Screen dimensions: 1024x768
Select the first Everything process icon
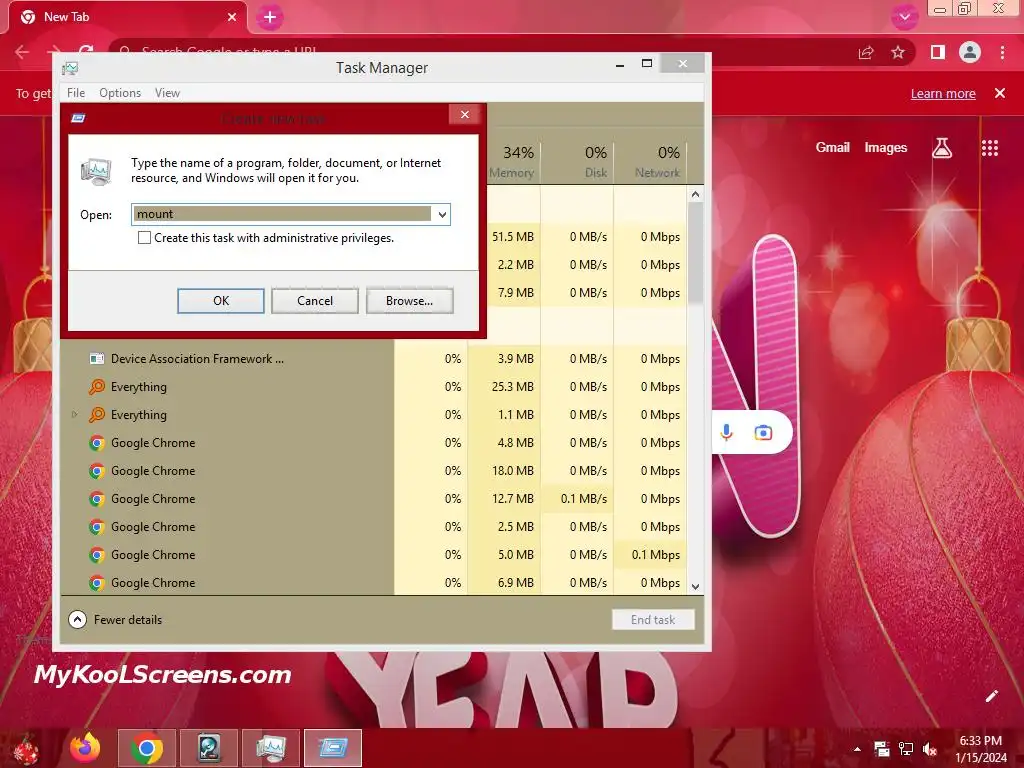click(97, 387)
